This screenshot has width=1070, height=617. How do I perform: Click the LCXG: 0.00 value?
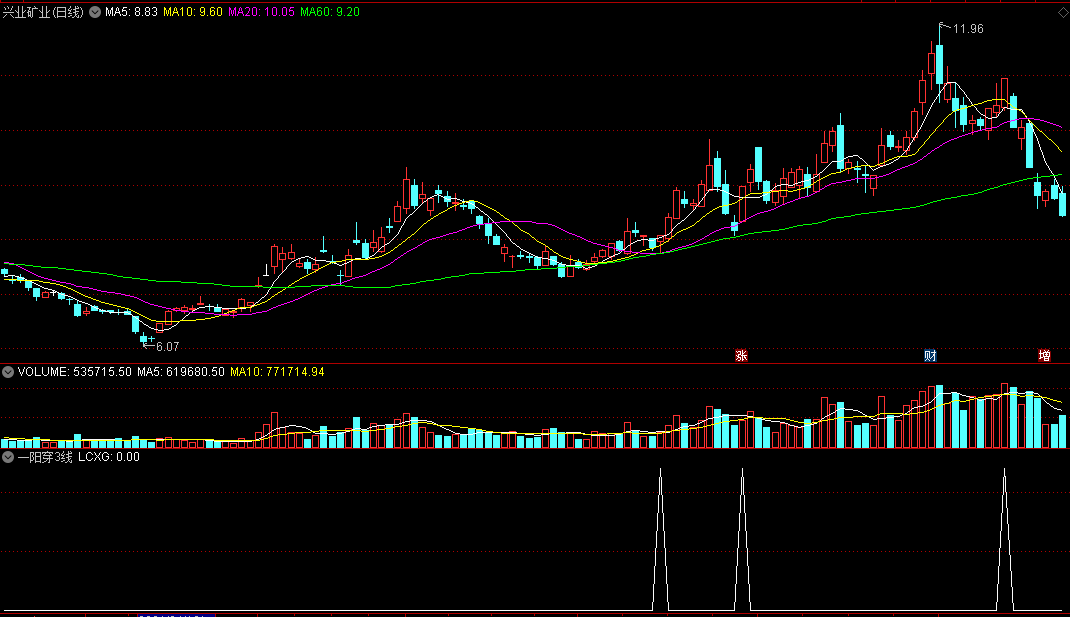pos(109,457)
